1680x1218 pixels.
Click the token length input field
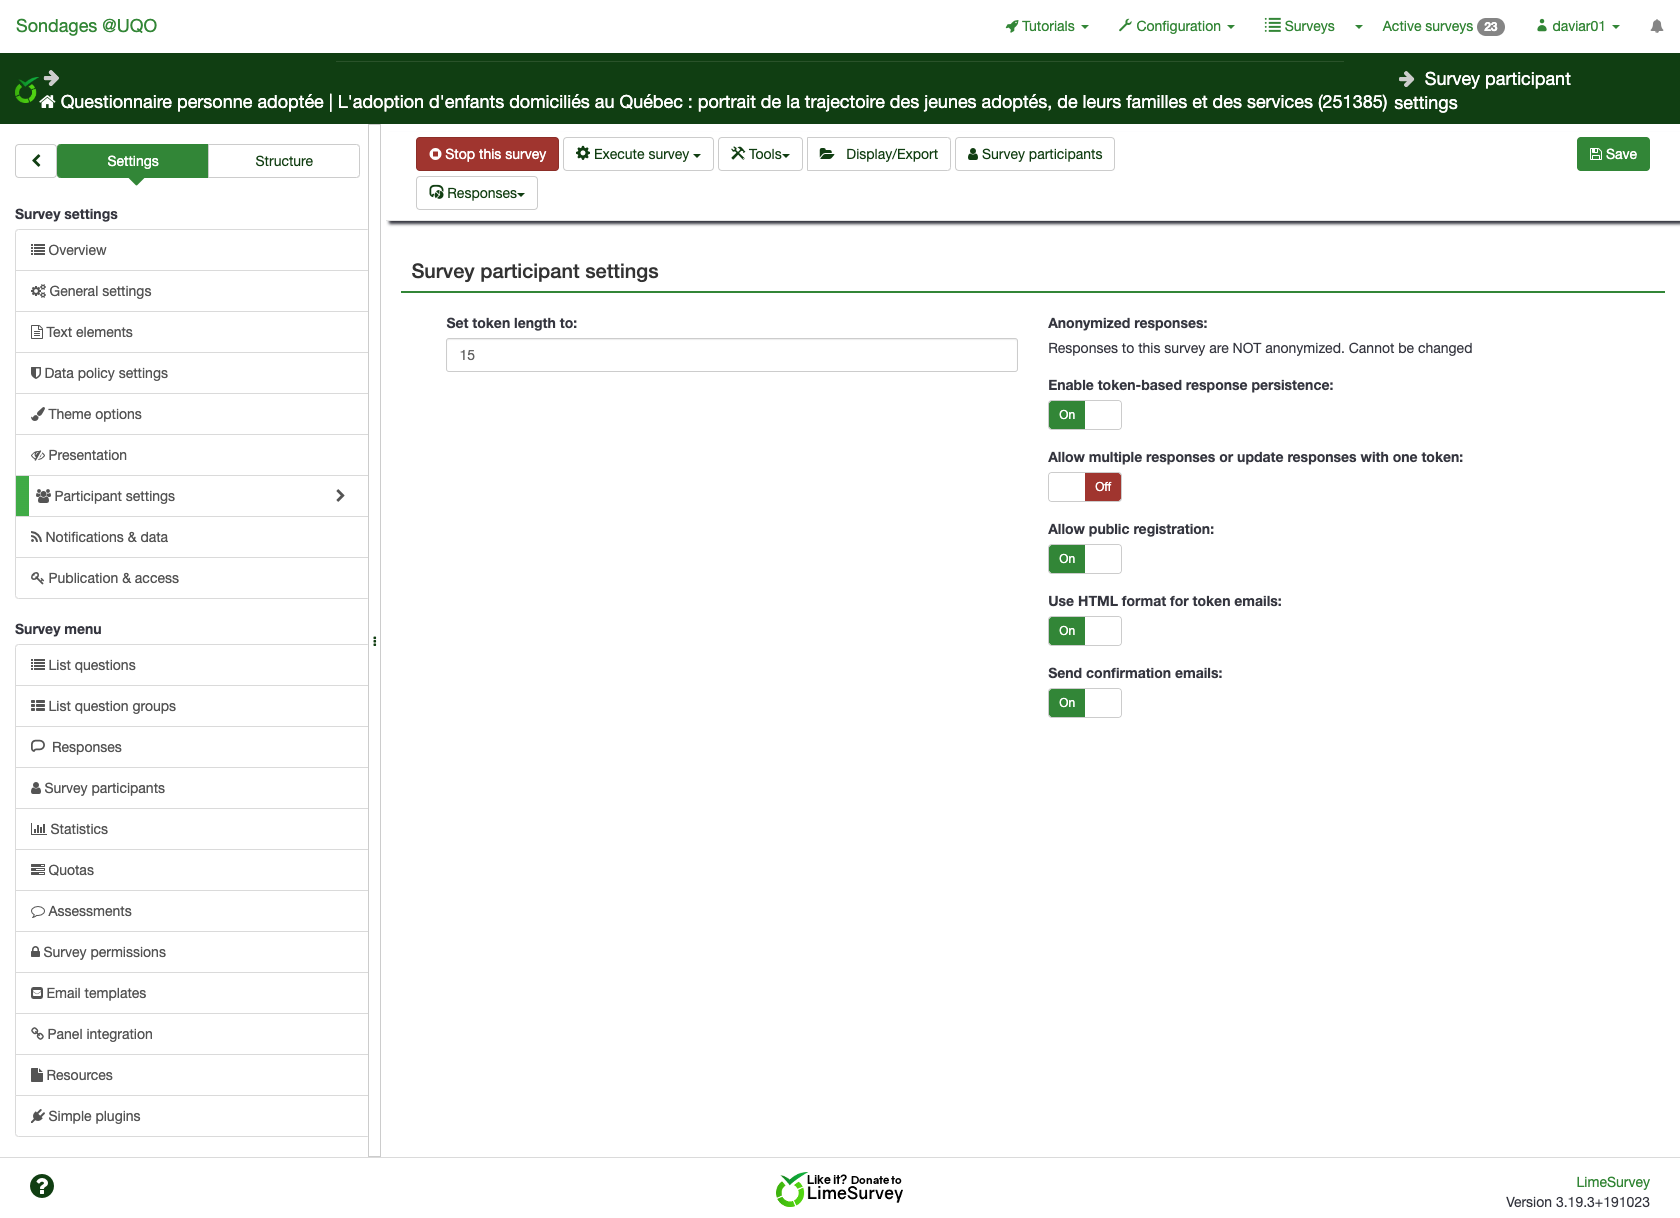coord(731,355)
